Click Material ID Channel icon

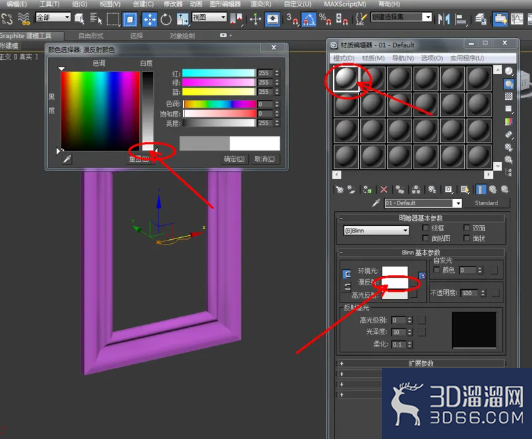[x=448, y=189]
